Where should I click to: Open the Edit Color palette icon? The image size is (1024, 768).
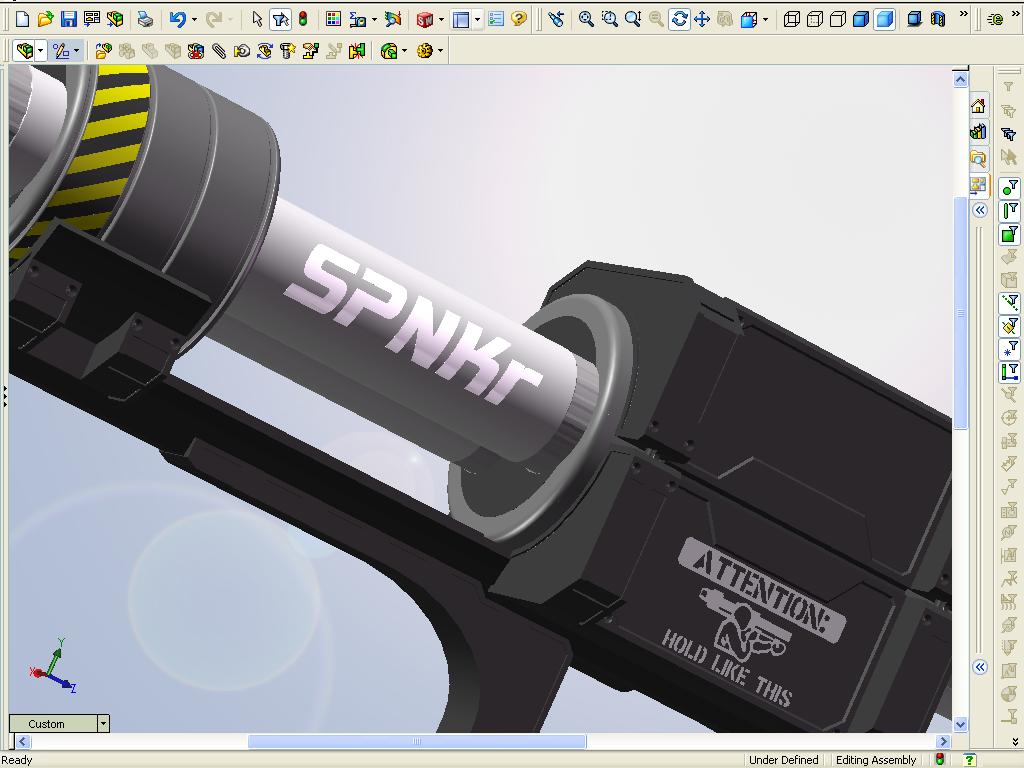pos(333,19)
